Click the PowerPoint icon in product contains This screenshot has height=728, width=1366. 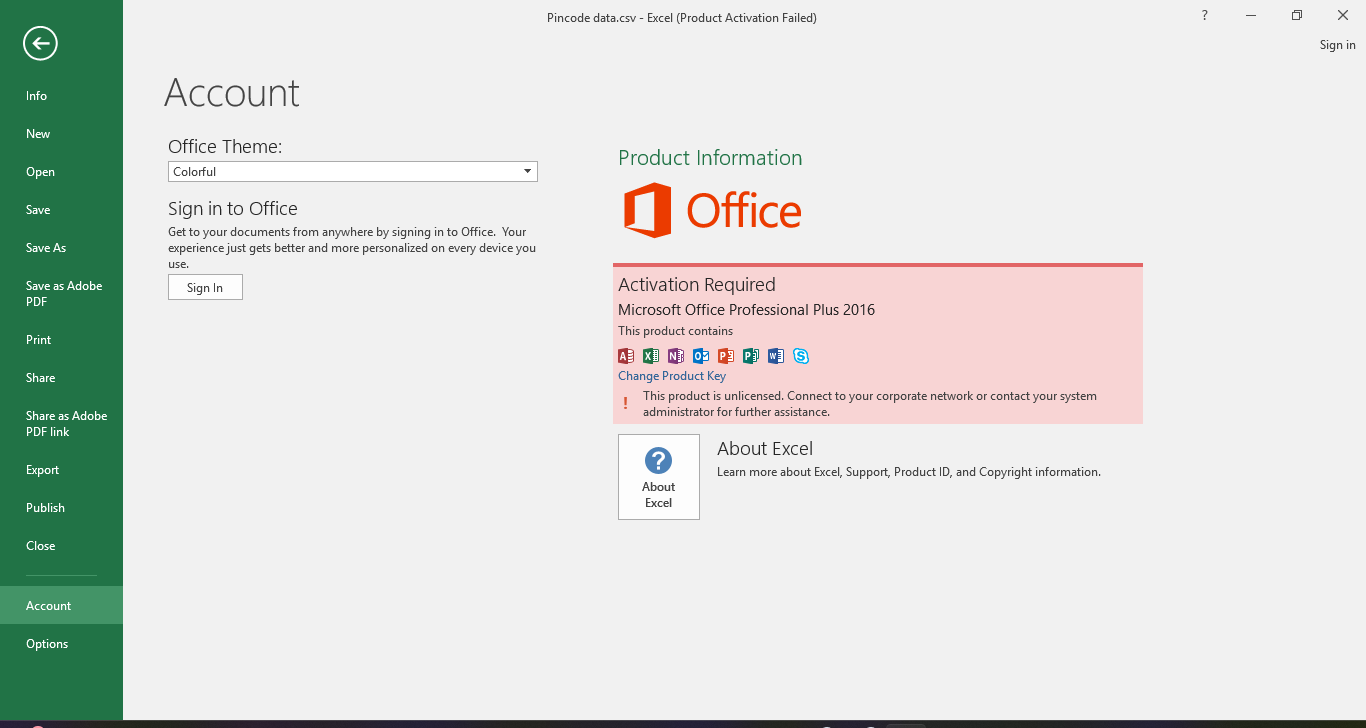click(x=725, y=355)
